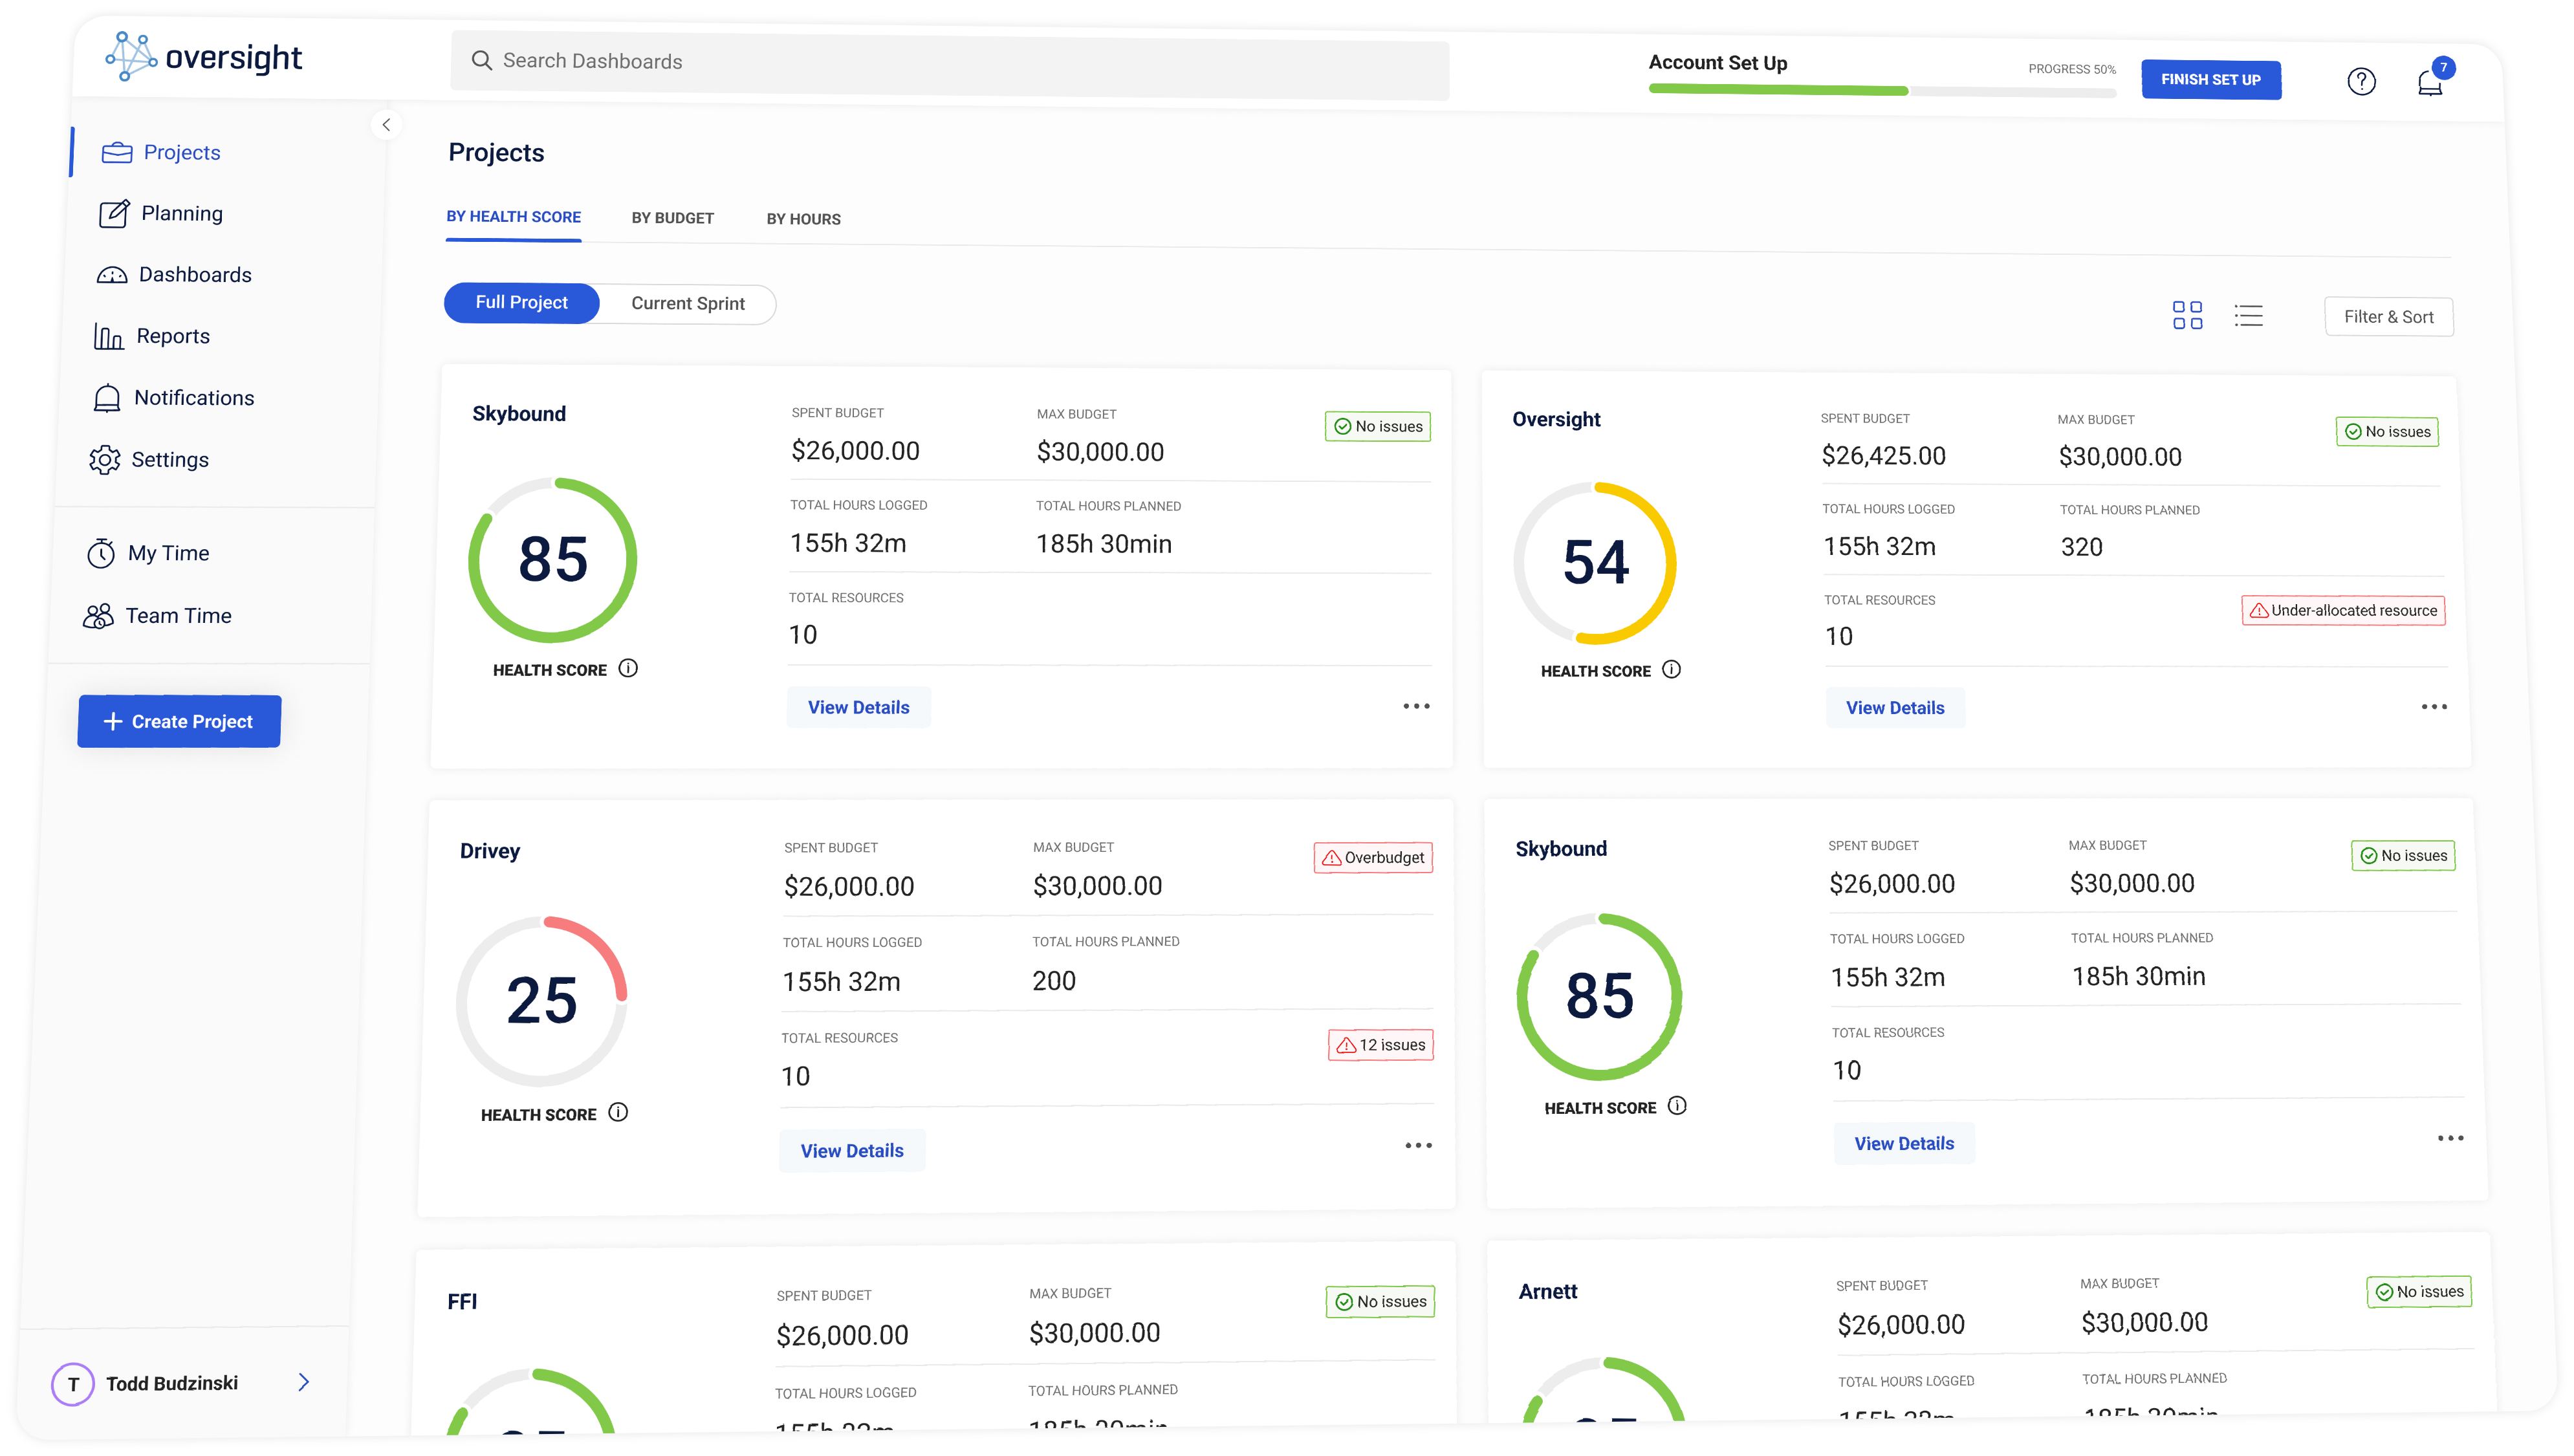Collapse the sidebar with chevron
This screenshot has height=1456, width=2574.
click(x=386, y=125)
